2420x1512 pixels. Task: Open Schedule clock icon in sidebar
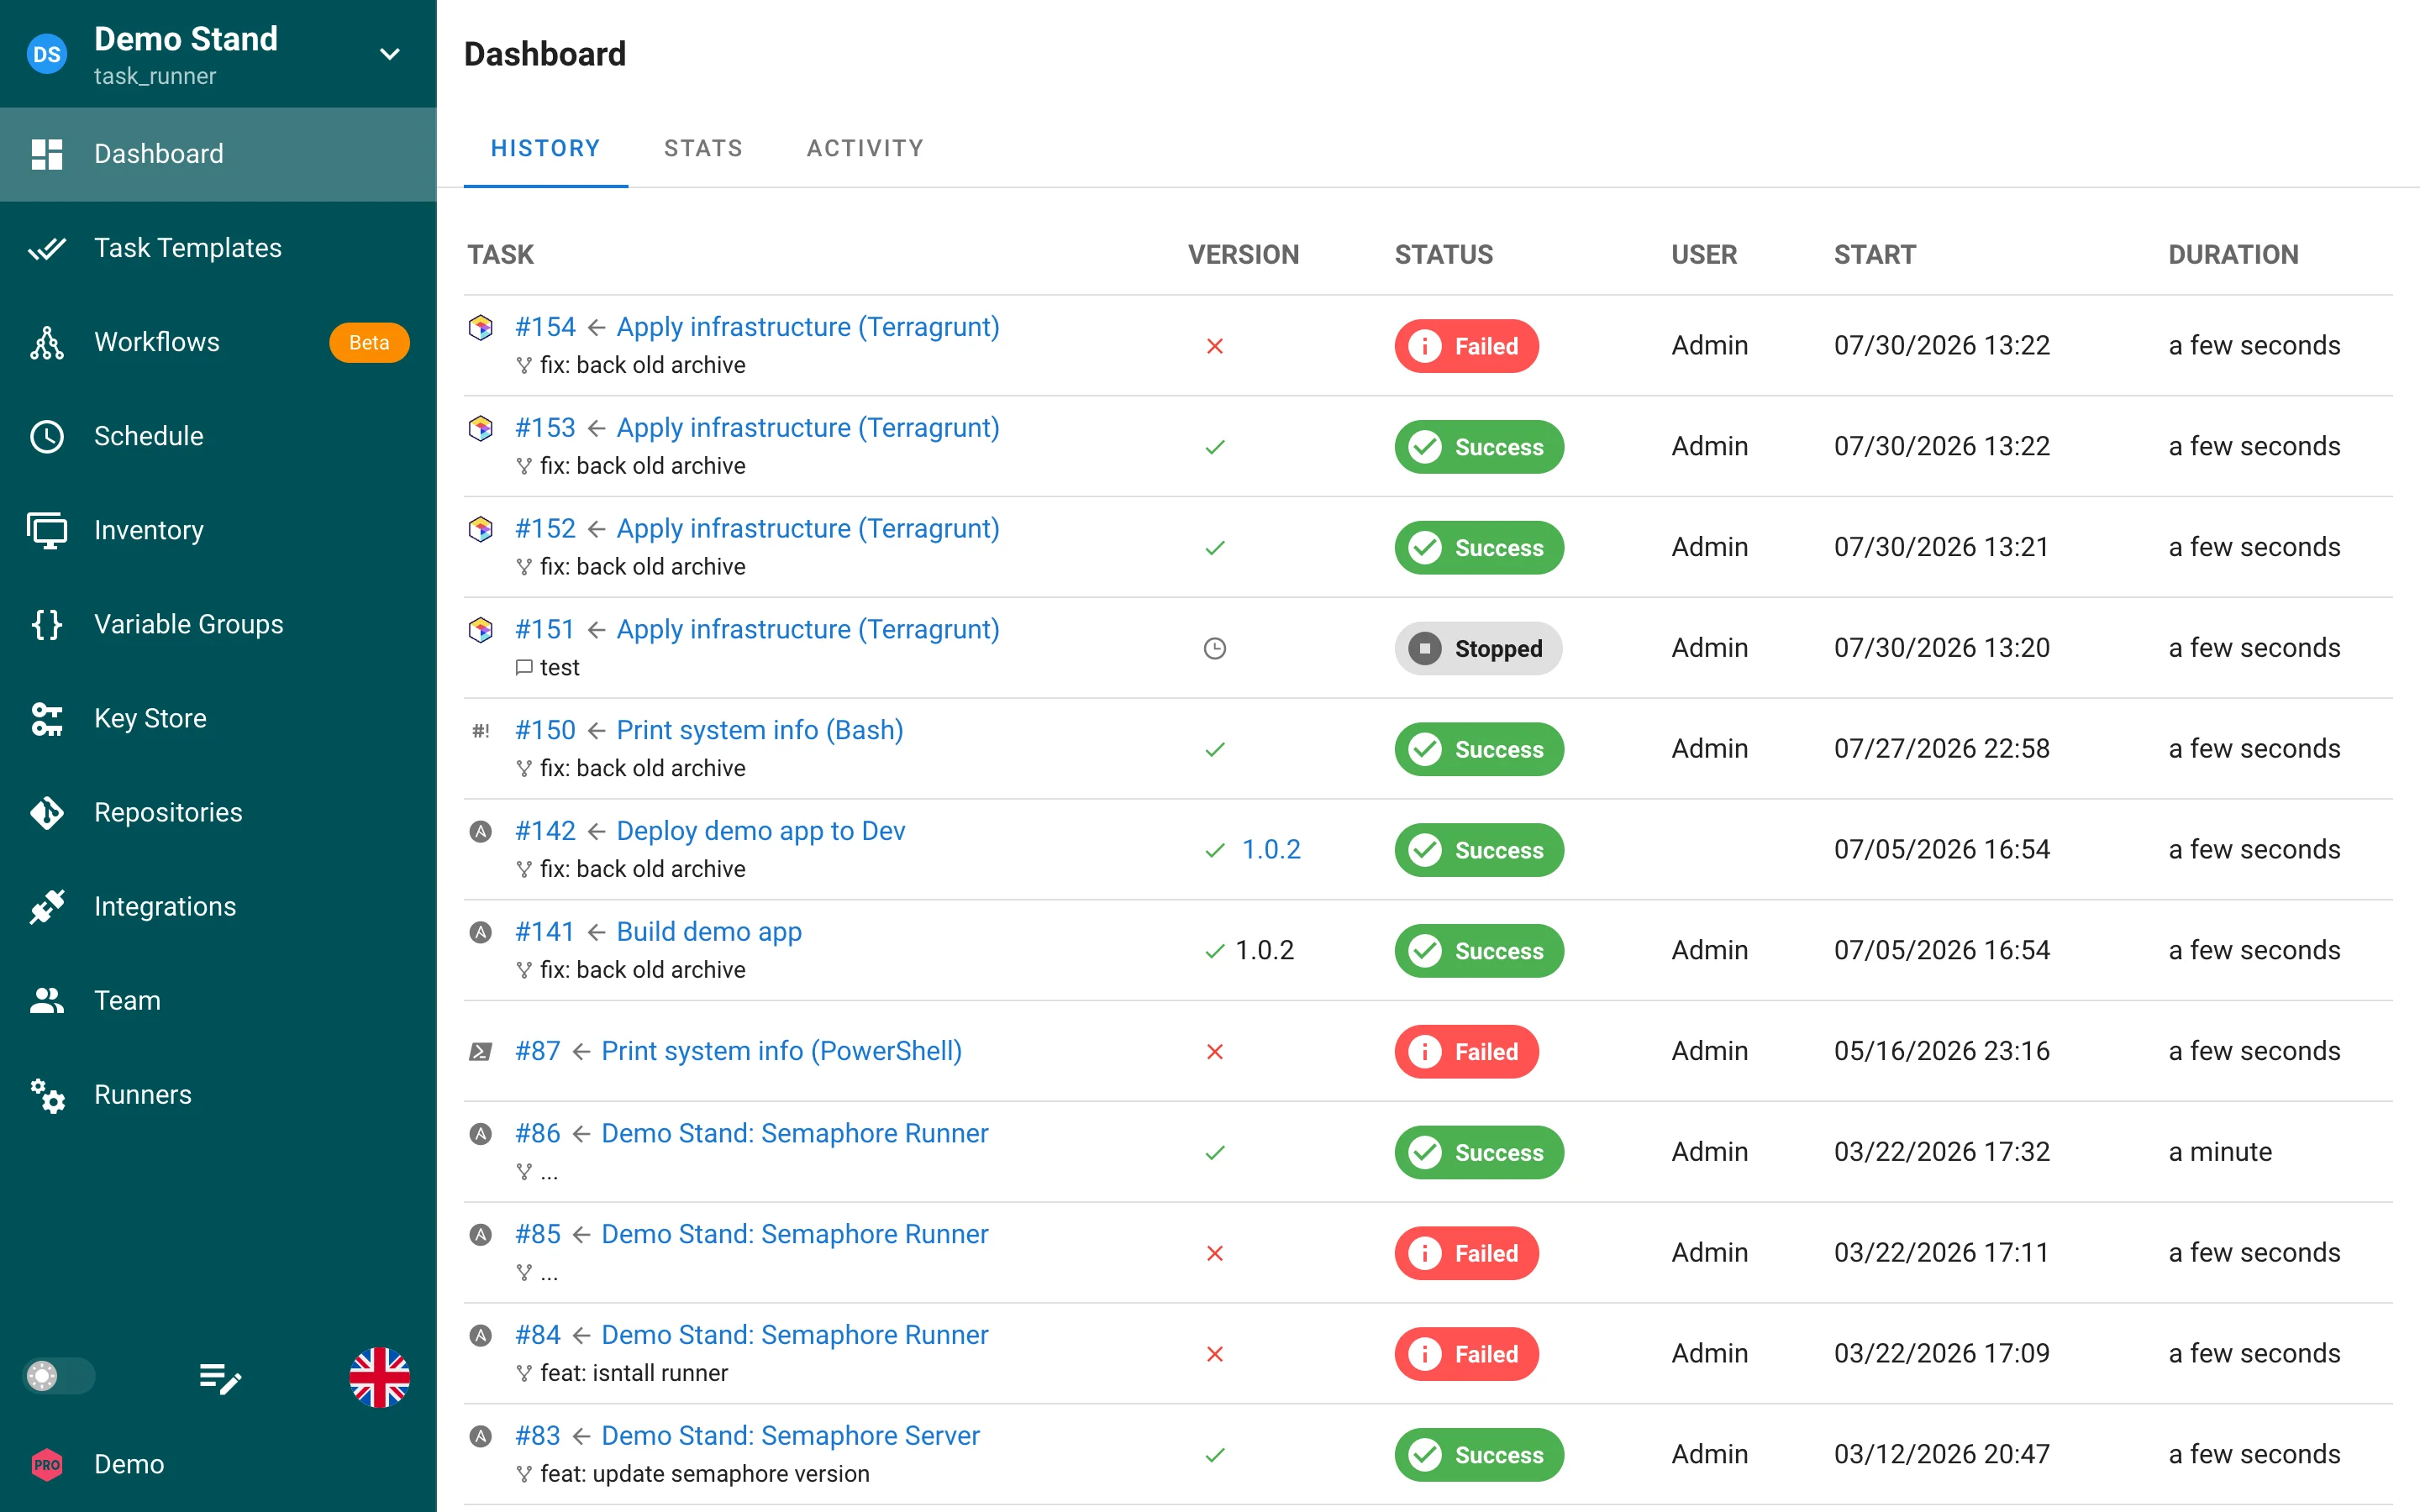47,436
